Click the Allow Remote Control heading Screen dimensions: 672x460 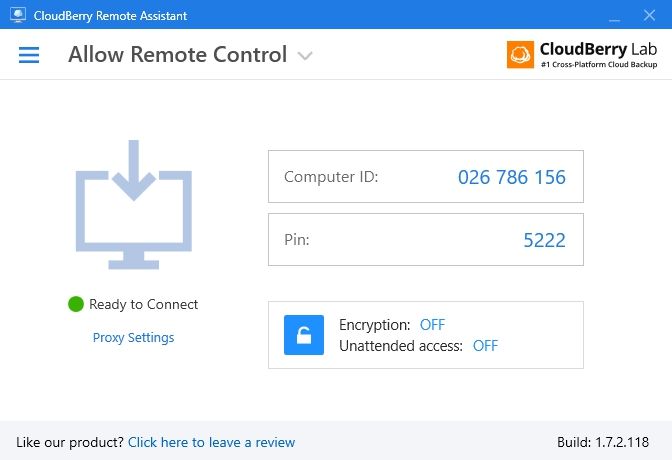pyautogui.click(x=177, y=54)
